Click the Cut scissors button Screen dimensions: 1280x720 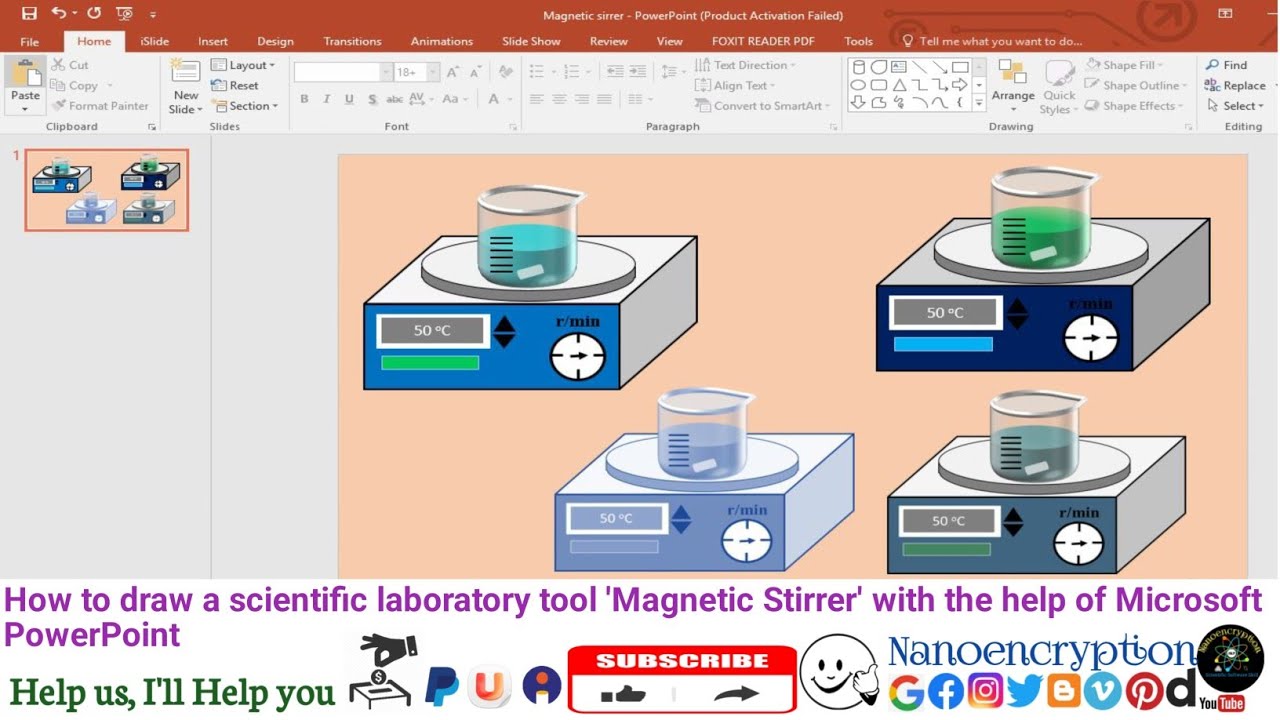point(70,65)
